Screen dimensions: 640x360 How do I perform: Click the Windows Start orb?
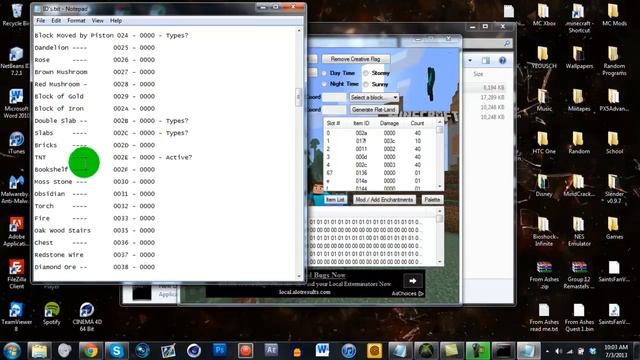(x=12, y=350)
